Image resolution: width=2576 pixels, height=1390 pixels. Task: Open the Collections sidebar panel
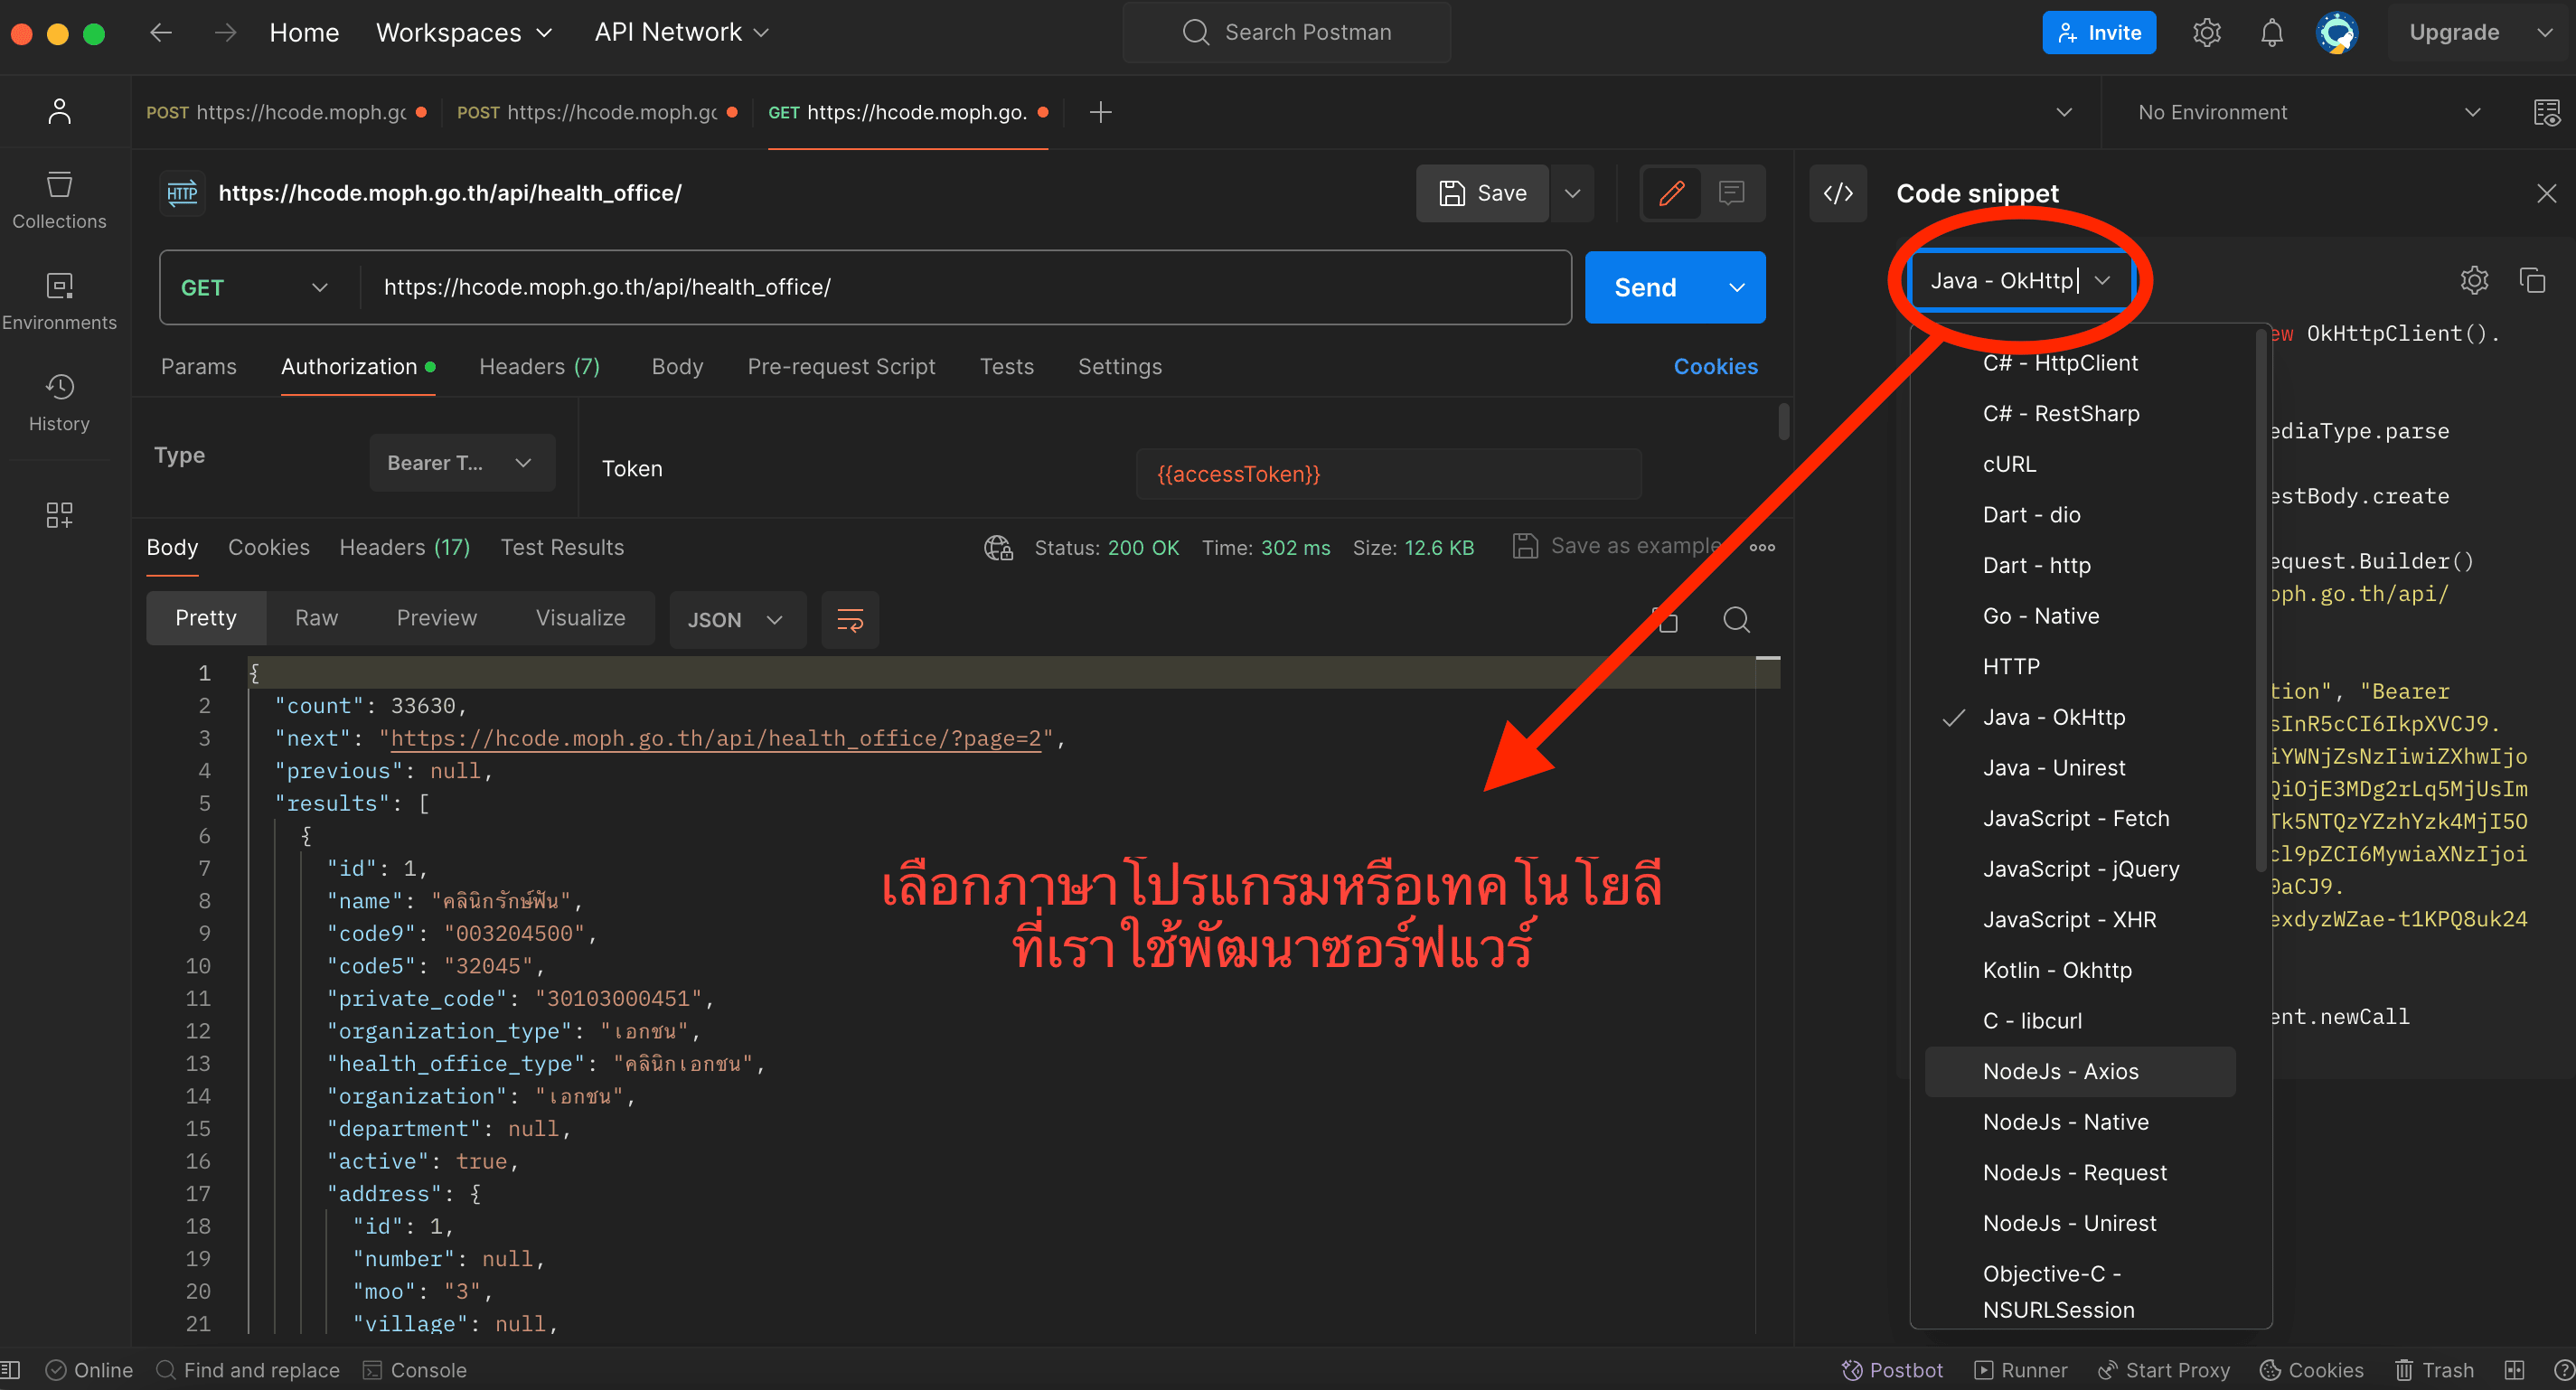(59, 199)
